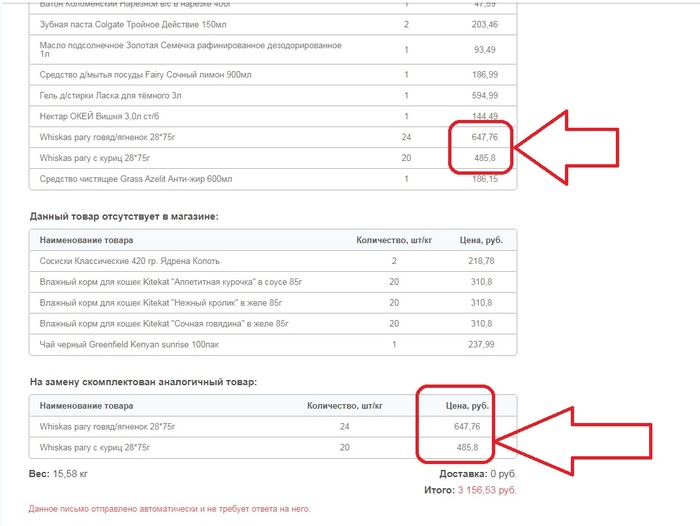Screen dimensions: 700x526
Task: Click Цена, руб. header in the out-of-stock table
Action: click(x=481, y=240)
